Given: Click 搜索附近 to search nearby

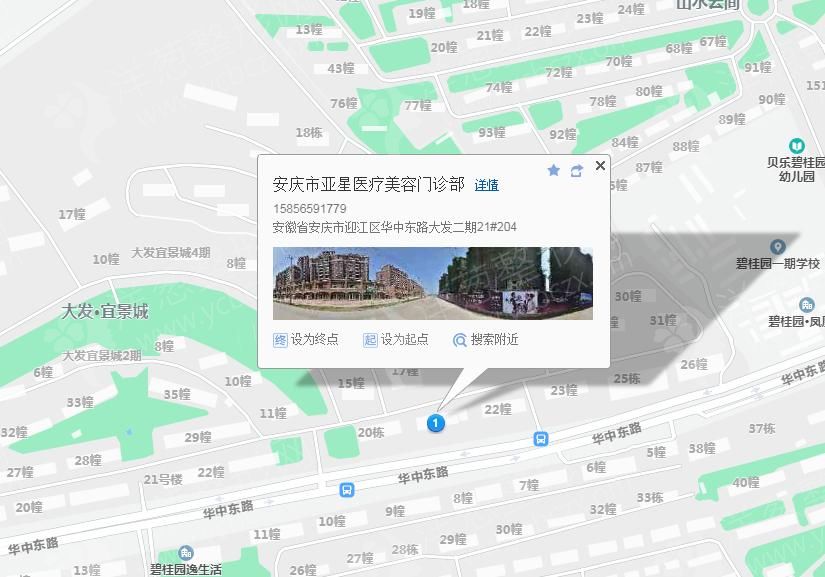Looking at the screenshot, I should click(x=486, y=340).
